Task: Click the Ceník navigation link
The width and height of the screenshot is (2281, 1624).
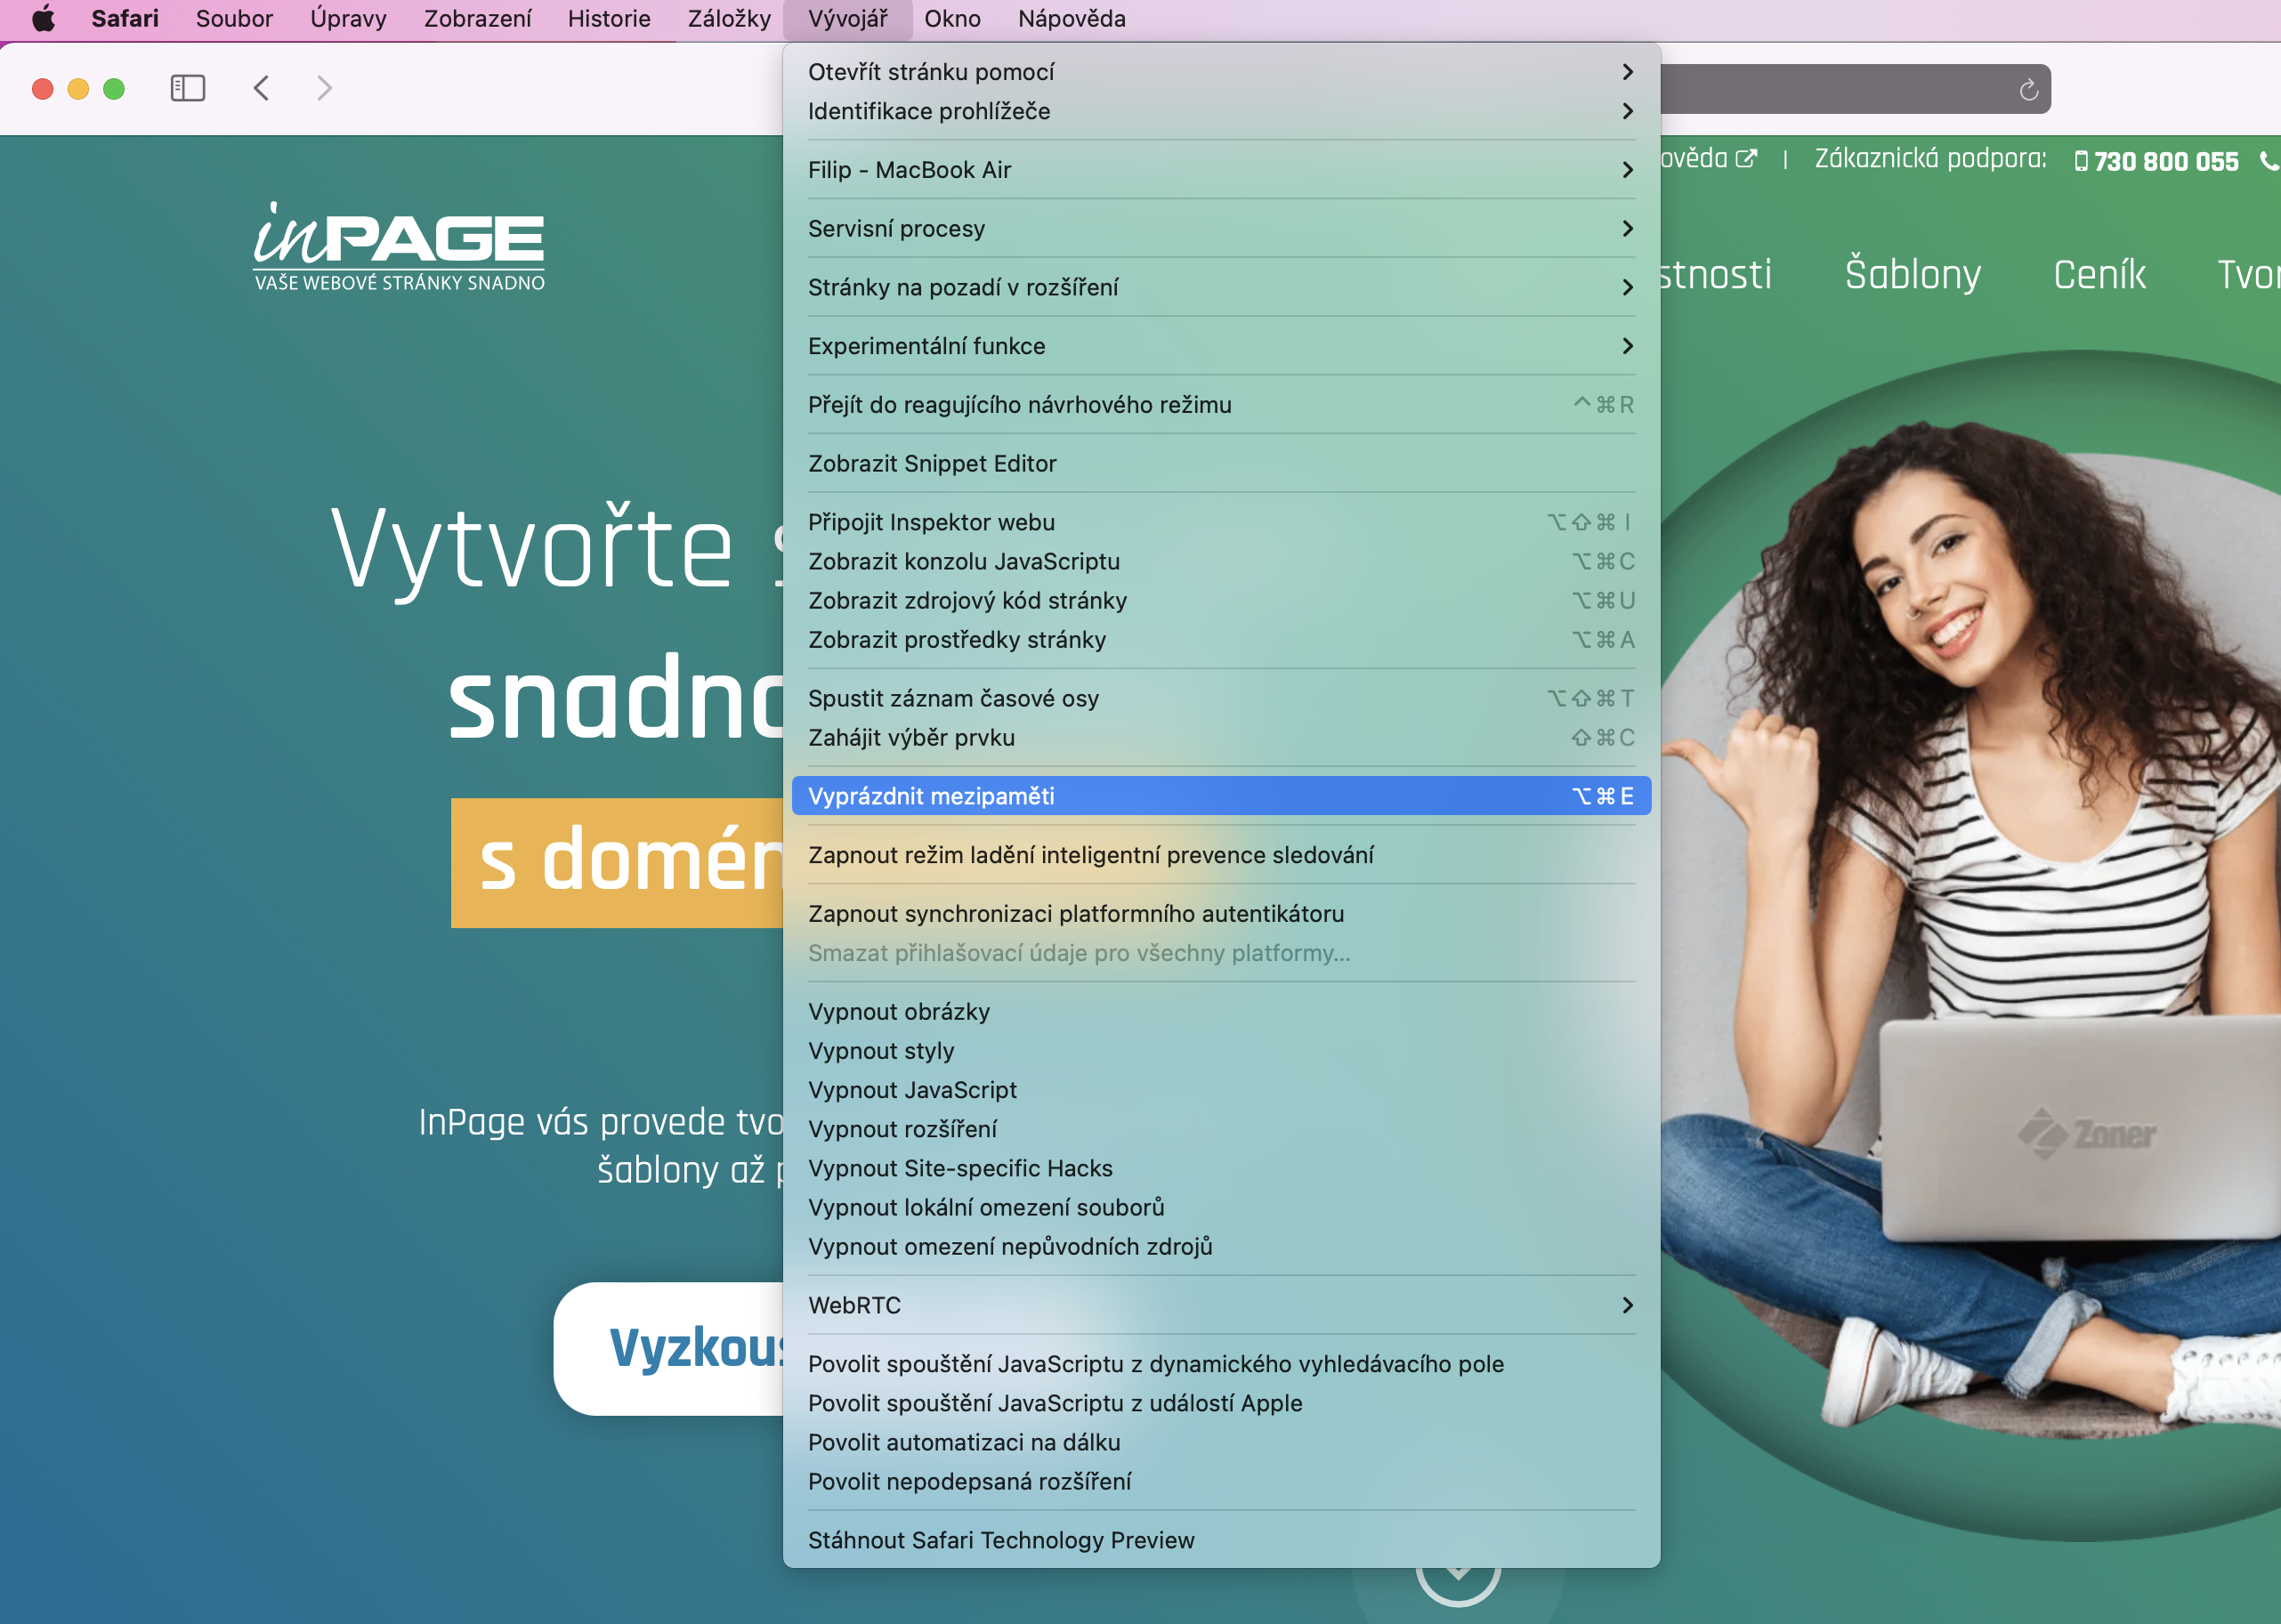Action: tap(2099, 274)
